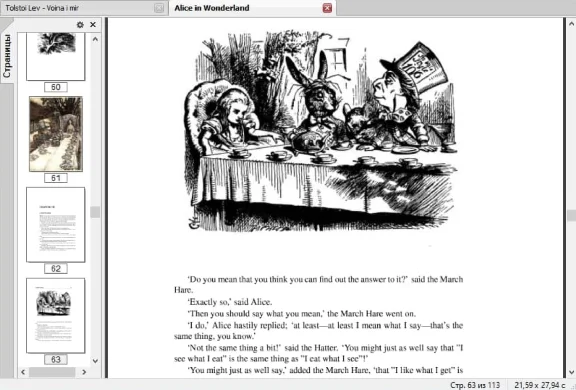Click document view scroll down arrow
The image size is (576, 390).
pyautogui.click(x=571, y=372)
